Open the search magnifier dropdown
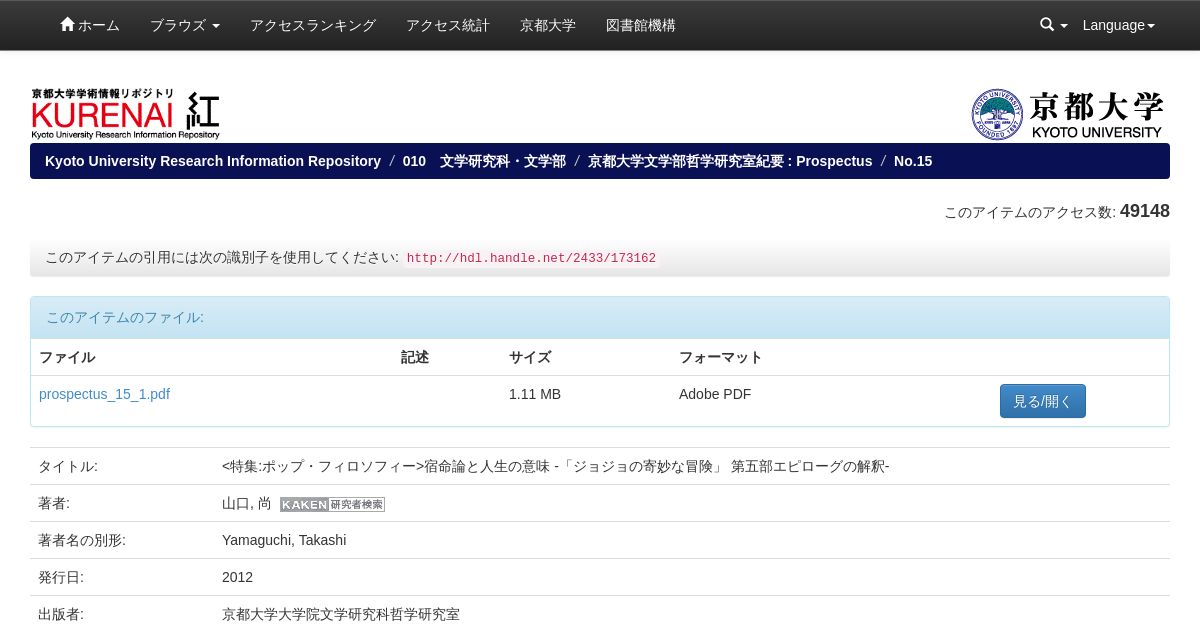 (x=1053, y=25)
